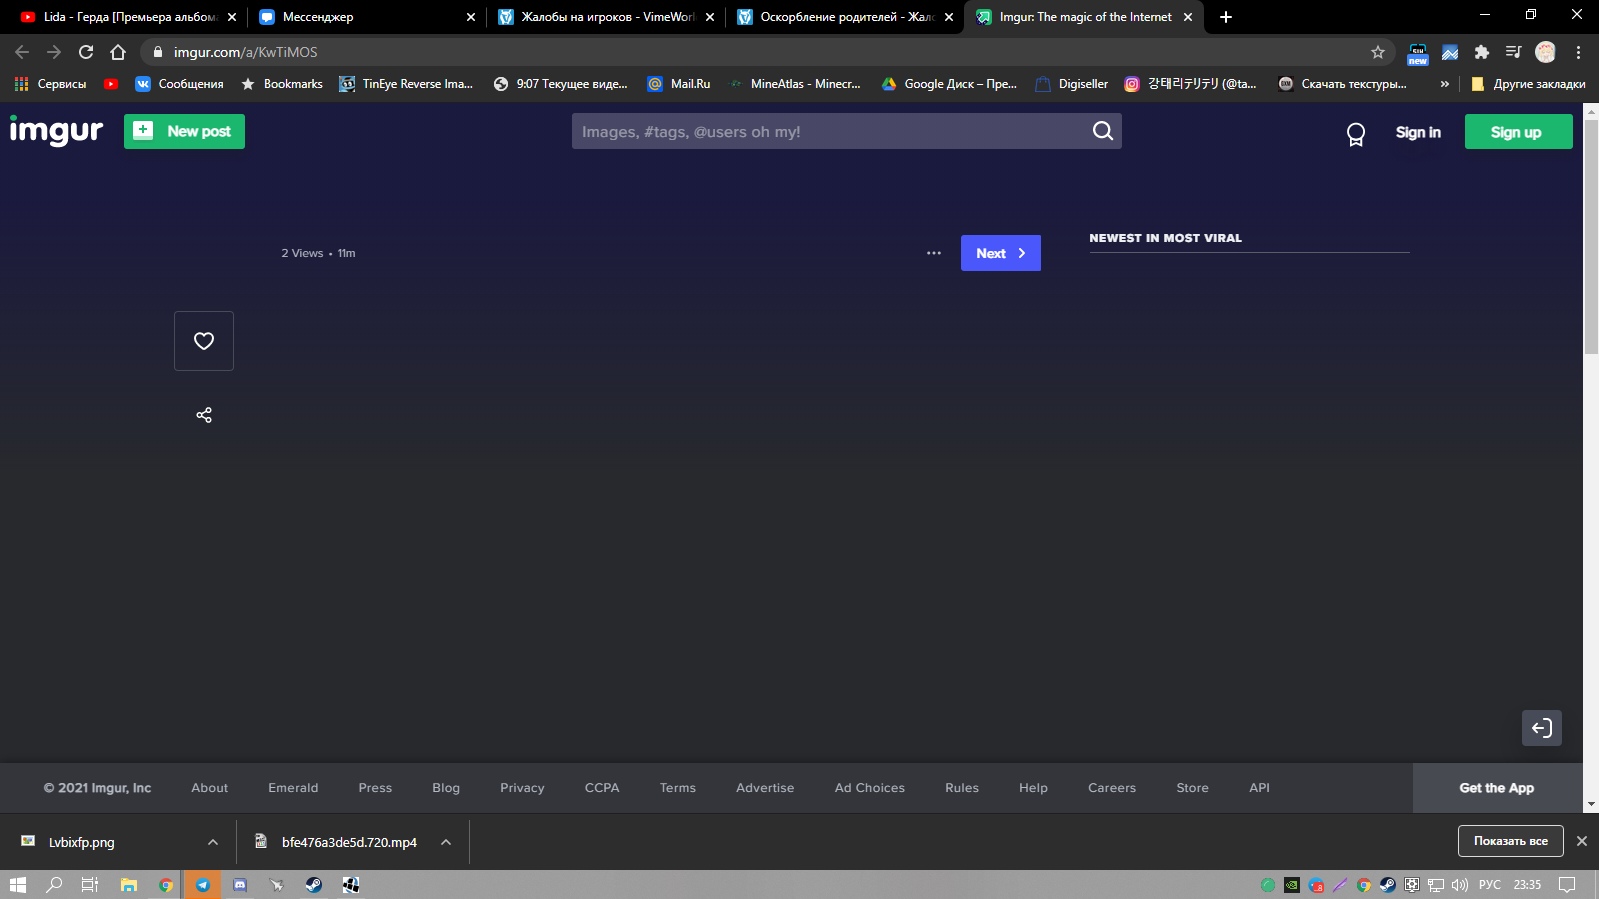Switch to the Lida - Герда YouTube tab
The width and height of the screenshot is (1599, 899).
pos(125,17)
